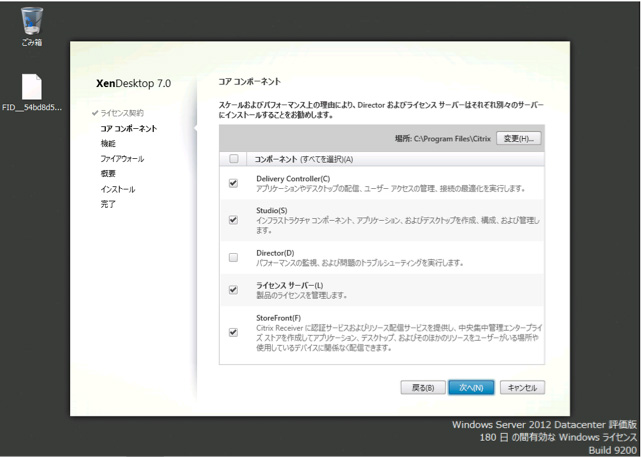Select the ライセンス契約 step in sidebar
Viewport: 641px width, 457px height.
click(x=122, y=113)
